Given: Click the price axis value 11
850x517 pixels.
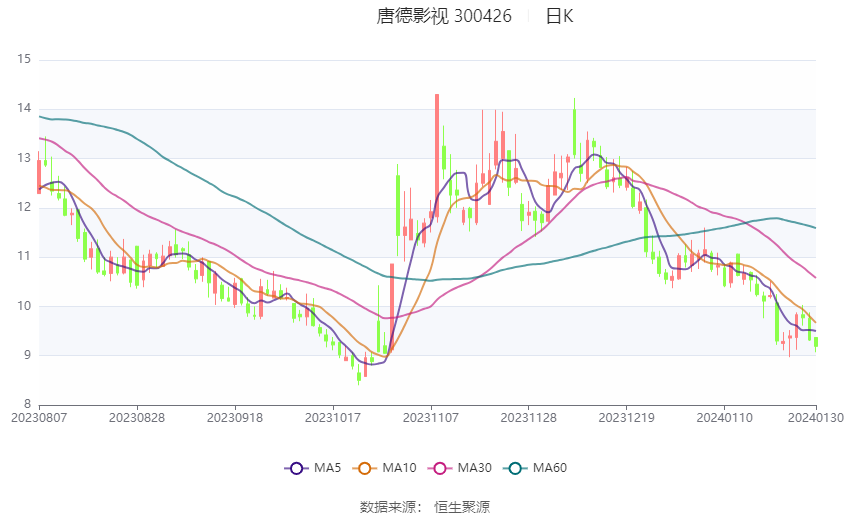Looking at the screenshot, I should pos(24,256).
